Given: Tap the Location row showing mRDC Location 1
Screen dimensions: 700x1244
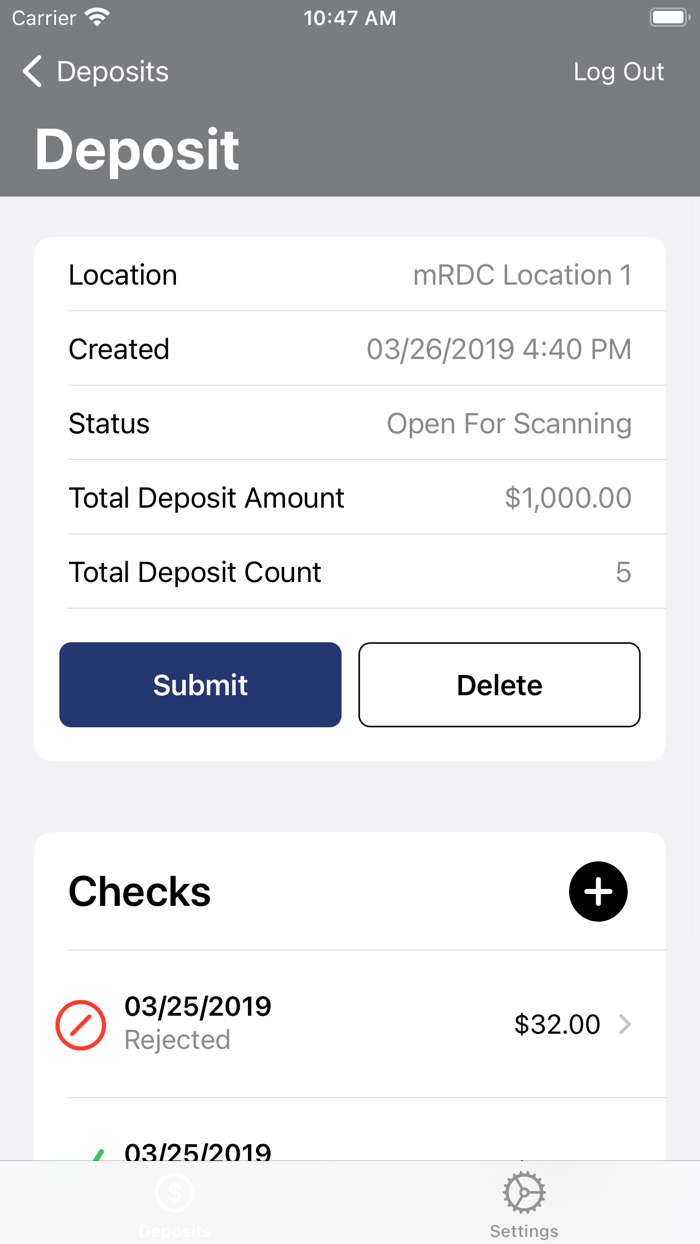Looking at the screenshot, I should 350,275.
